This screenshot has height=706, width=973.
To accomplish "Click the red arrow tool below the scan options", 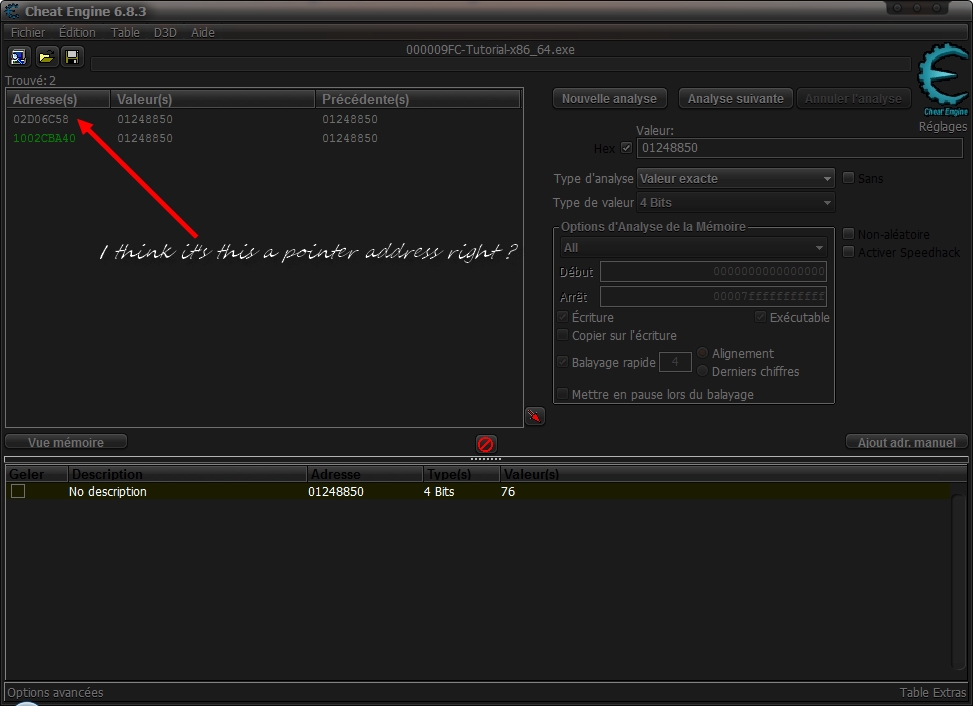I will tap(534, 415).
